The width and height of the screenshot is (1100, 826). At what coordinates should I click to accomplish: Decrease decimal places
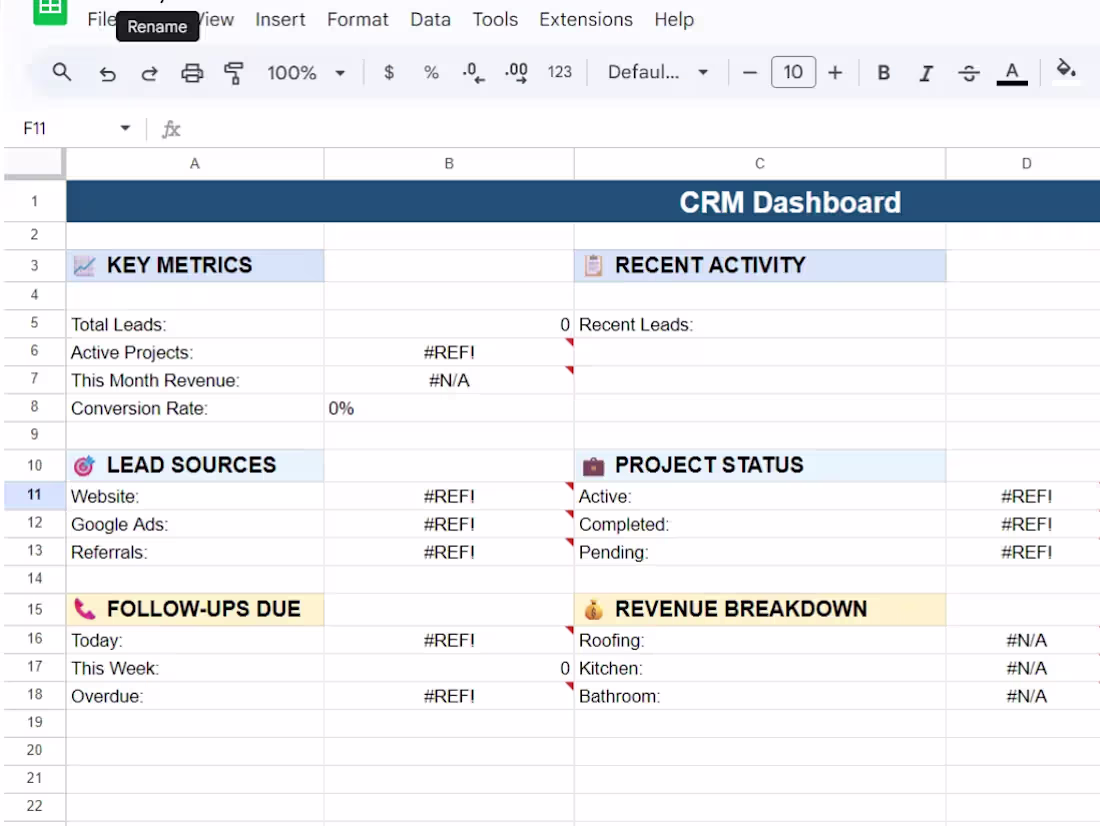click(x=474, y=72)
